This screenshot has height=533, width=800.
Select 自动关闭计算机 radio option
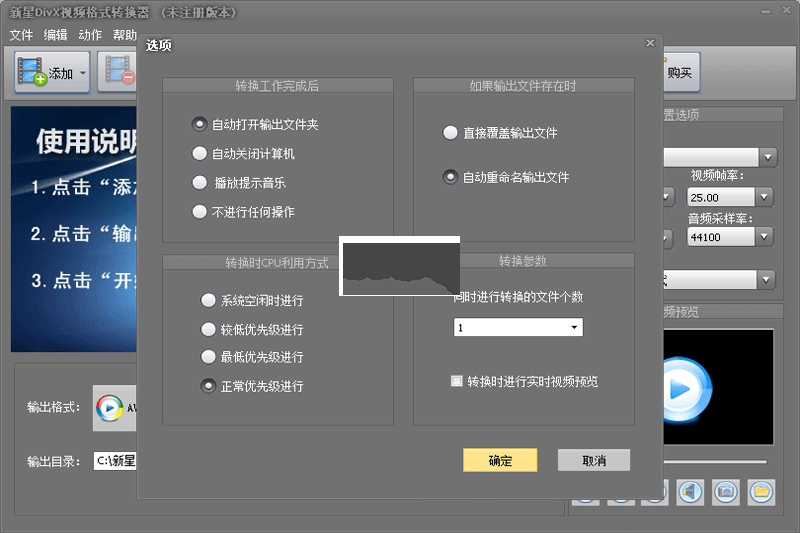(x=200, y=154)
